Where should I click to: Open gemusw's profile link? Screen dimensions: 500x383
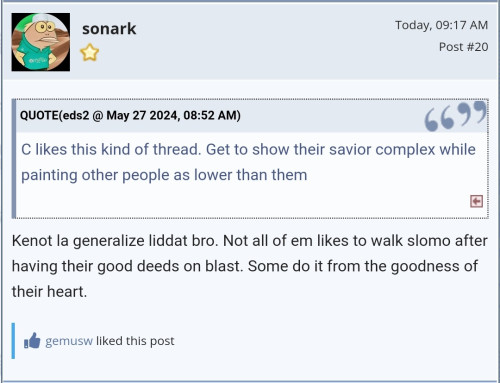click(x=69, y=341)
